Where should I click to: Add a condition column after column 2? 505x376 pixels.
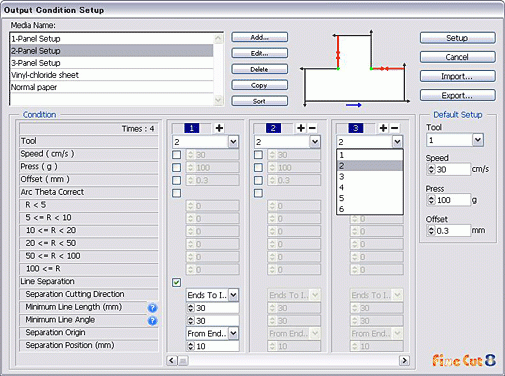[301, 128]
